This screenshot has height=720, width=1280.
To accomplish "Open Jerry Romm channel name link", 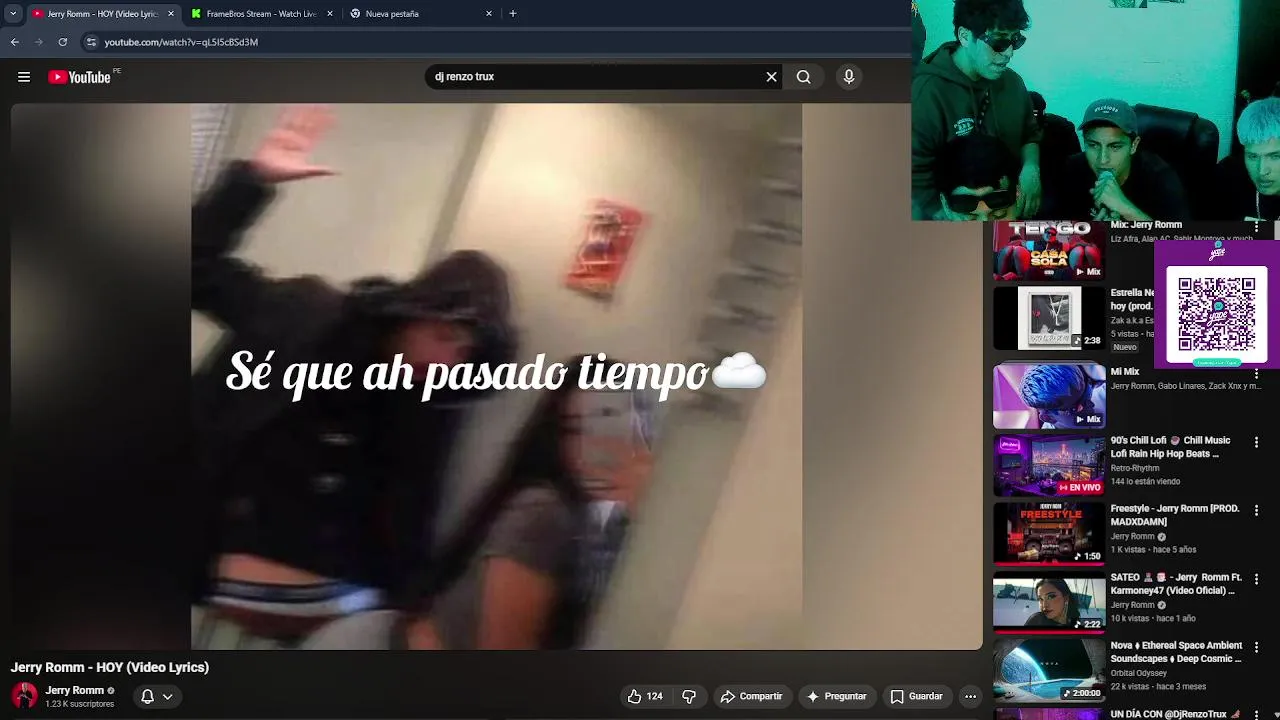I will (x=75, y=690).
